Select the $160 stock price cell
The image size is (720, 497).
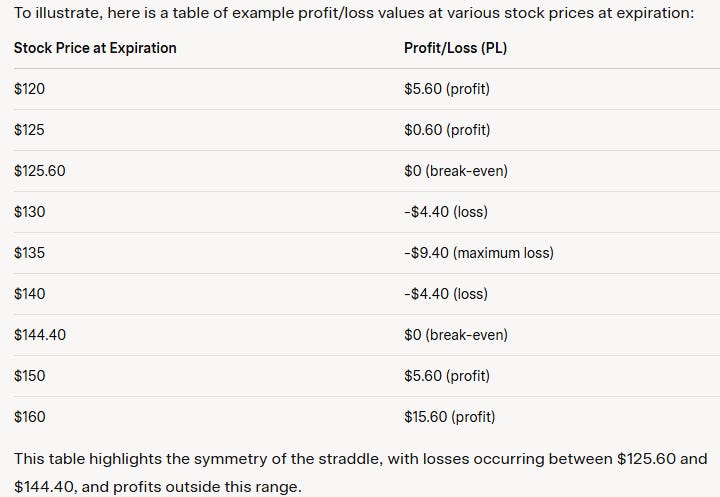(x=30, y=417)
